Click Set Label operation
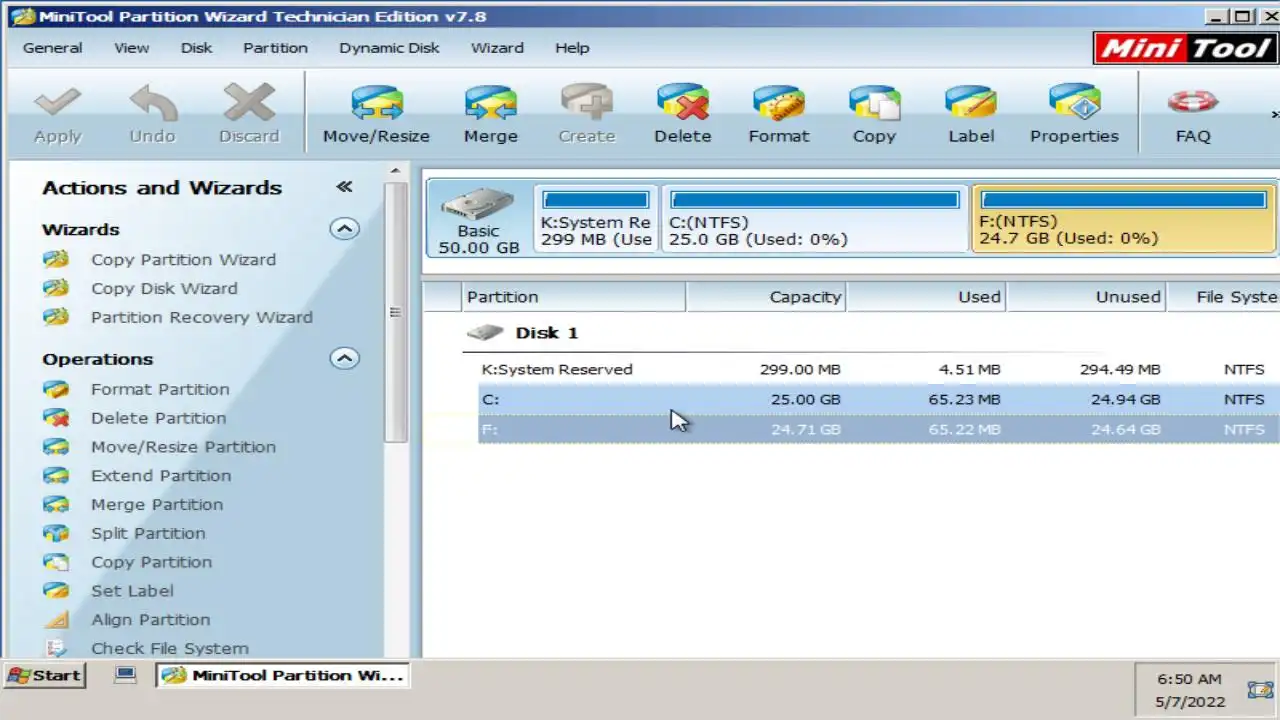Image resolution: width=1280 pixels, height=720 pixels. point(132,592)
